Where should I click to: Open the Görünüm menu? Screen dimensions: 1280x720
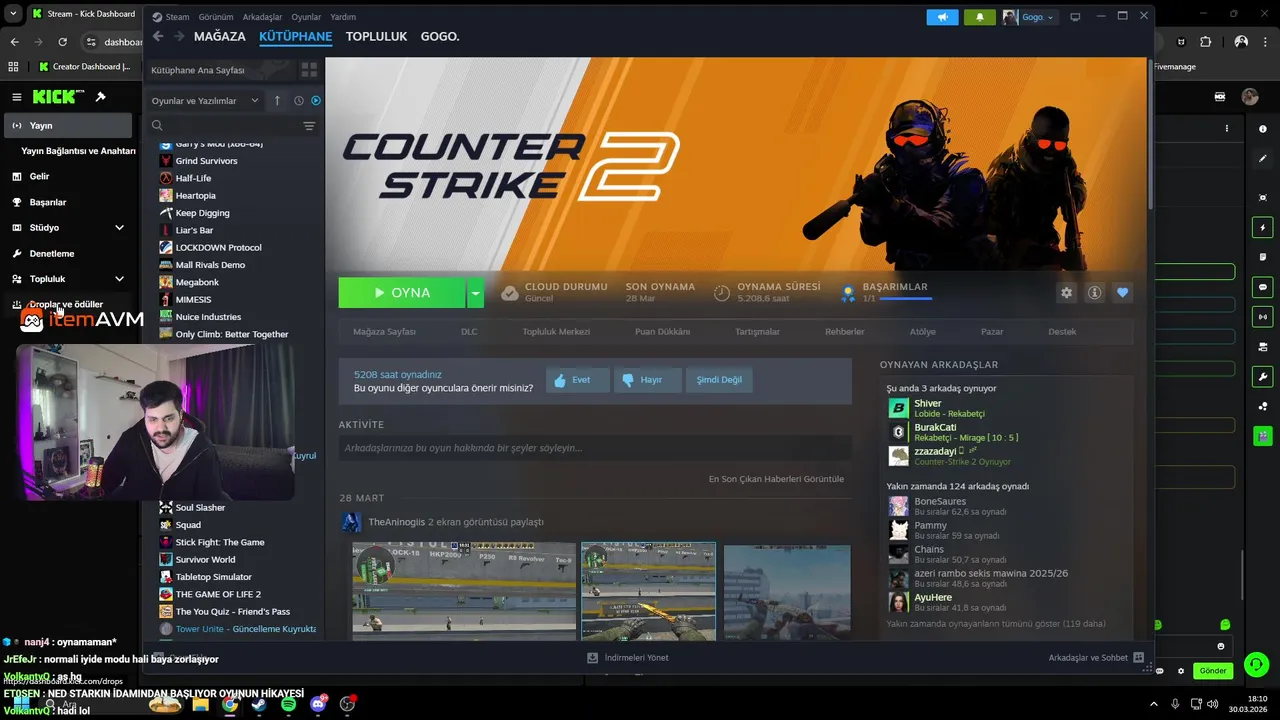pos(216,17)
